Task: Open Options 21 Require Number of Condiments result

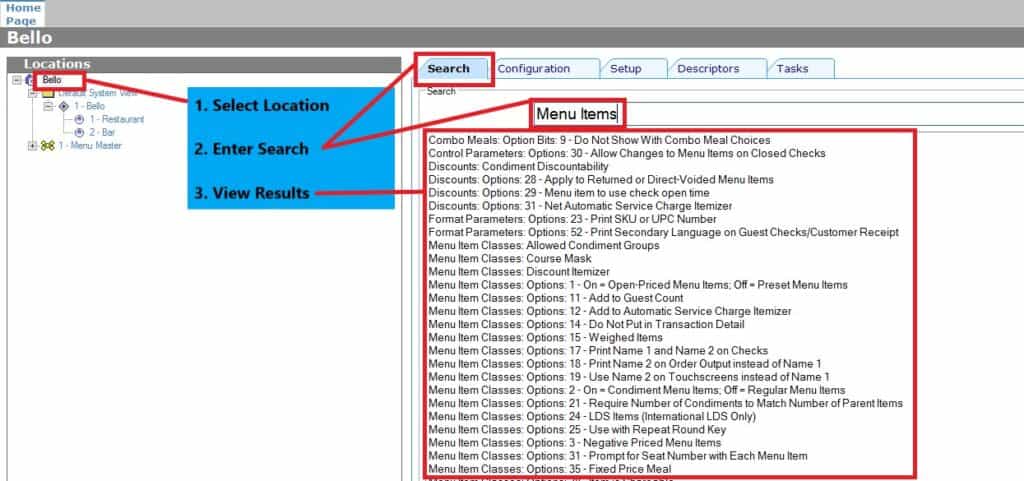Action: point(665,403)
